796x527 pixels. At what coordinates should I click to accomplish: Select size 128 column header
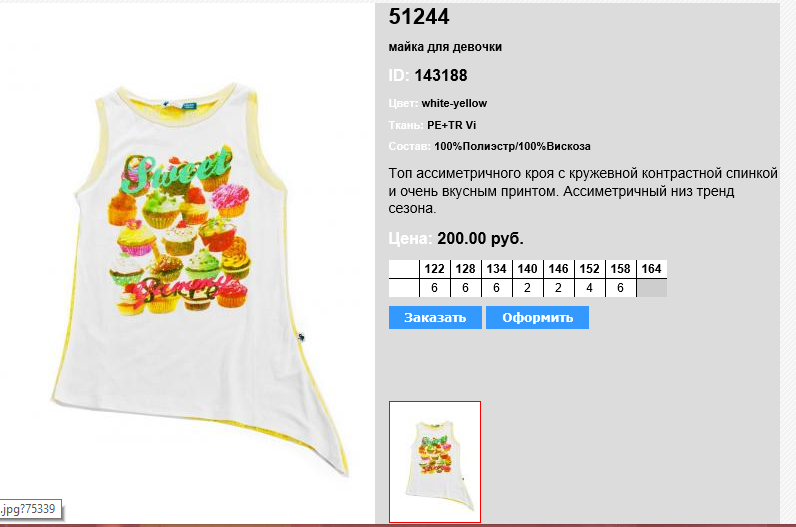point(466,269)
